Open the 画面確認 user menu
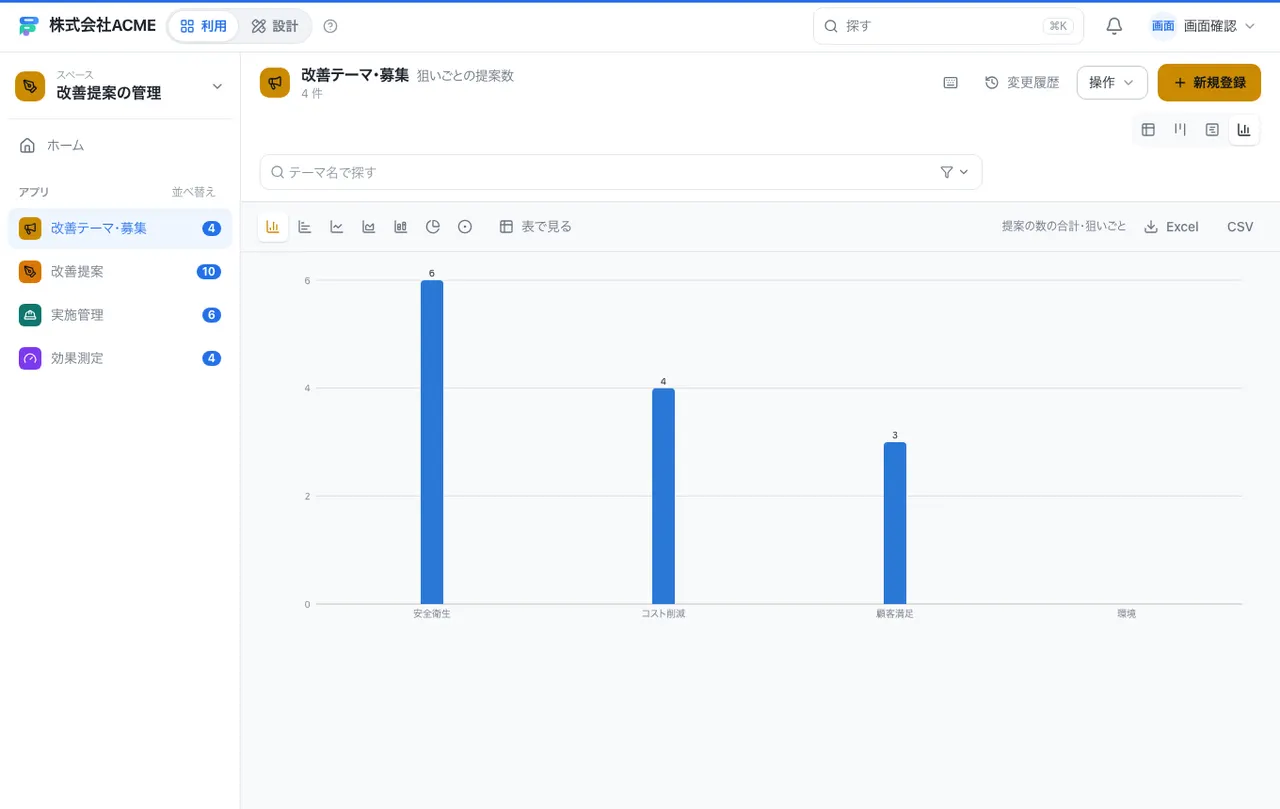This screenshot has height=809, width=1280. 1203,26
